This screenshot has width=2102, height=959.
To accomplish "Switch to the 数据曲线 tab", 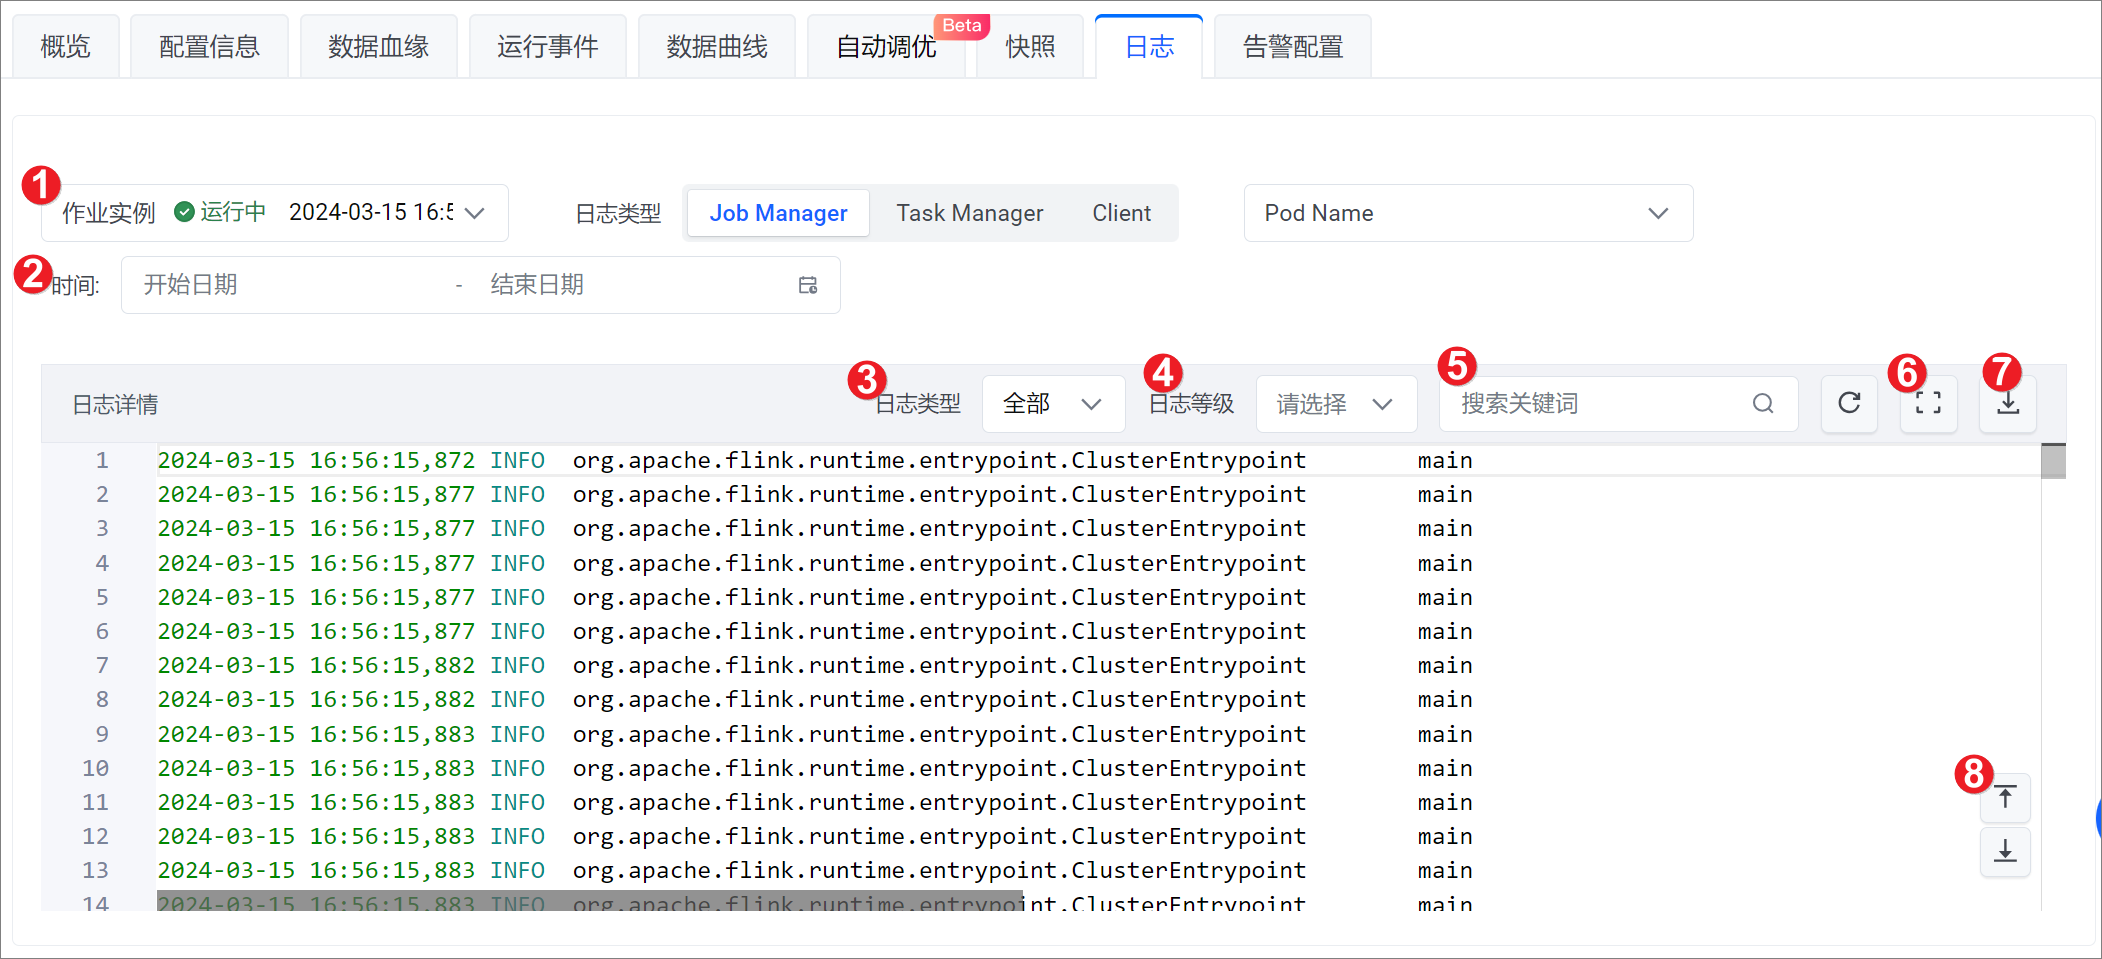I will [717, 47].
